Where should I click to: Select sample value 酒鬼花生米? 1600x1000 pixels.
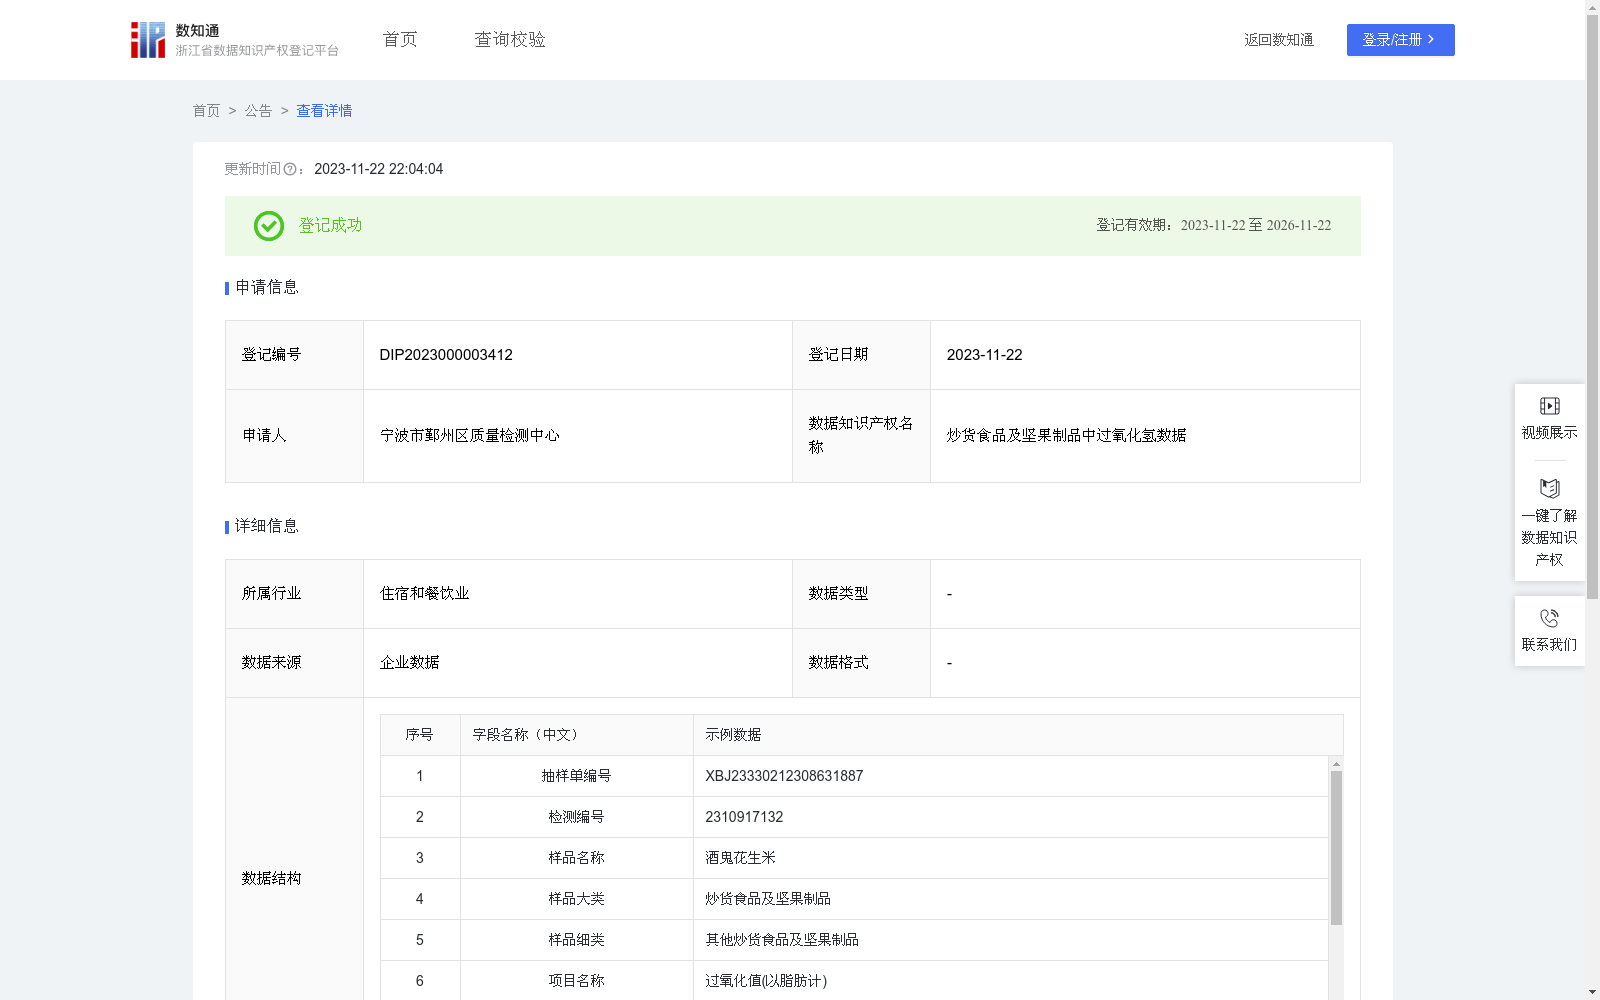pyautogui.click(x=740, y=858)
